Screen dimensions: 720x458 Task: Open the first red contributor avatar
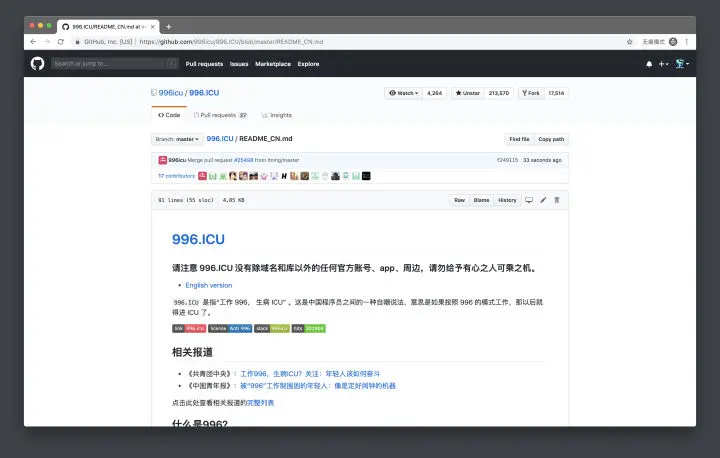tap(202, 176)
